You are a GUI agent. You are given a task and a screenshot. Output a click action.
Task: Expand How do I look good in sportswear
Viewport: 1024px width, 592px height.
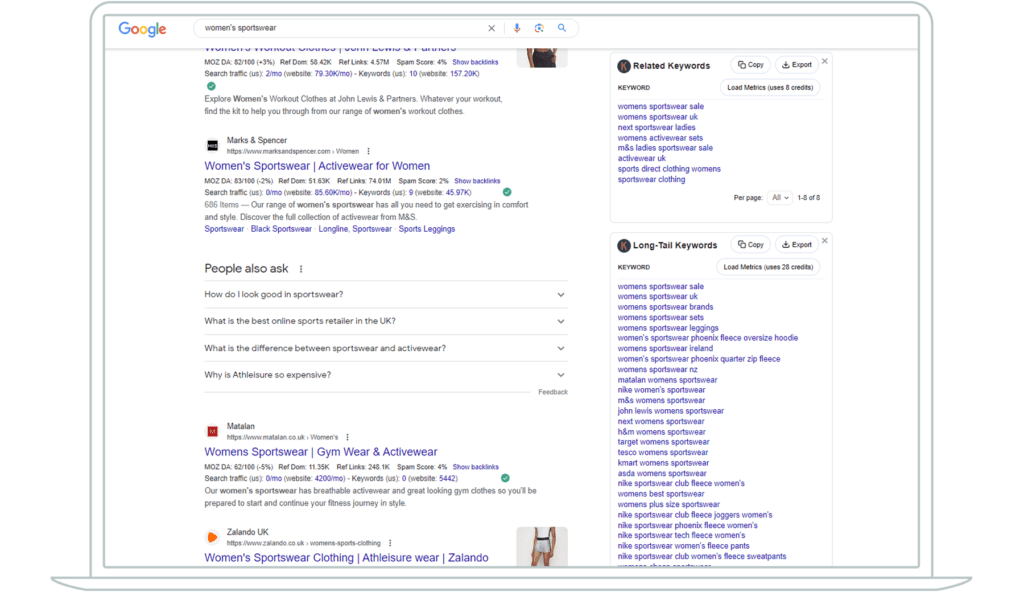tap(385, 295)
